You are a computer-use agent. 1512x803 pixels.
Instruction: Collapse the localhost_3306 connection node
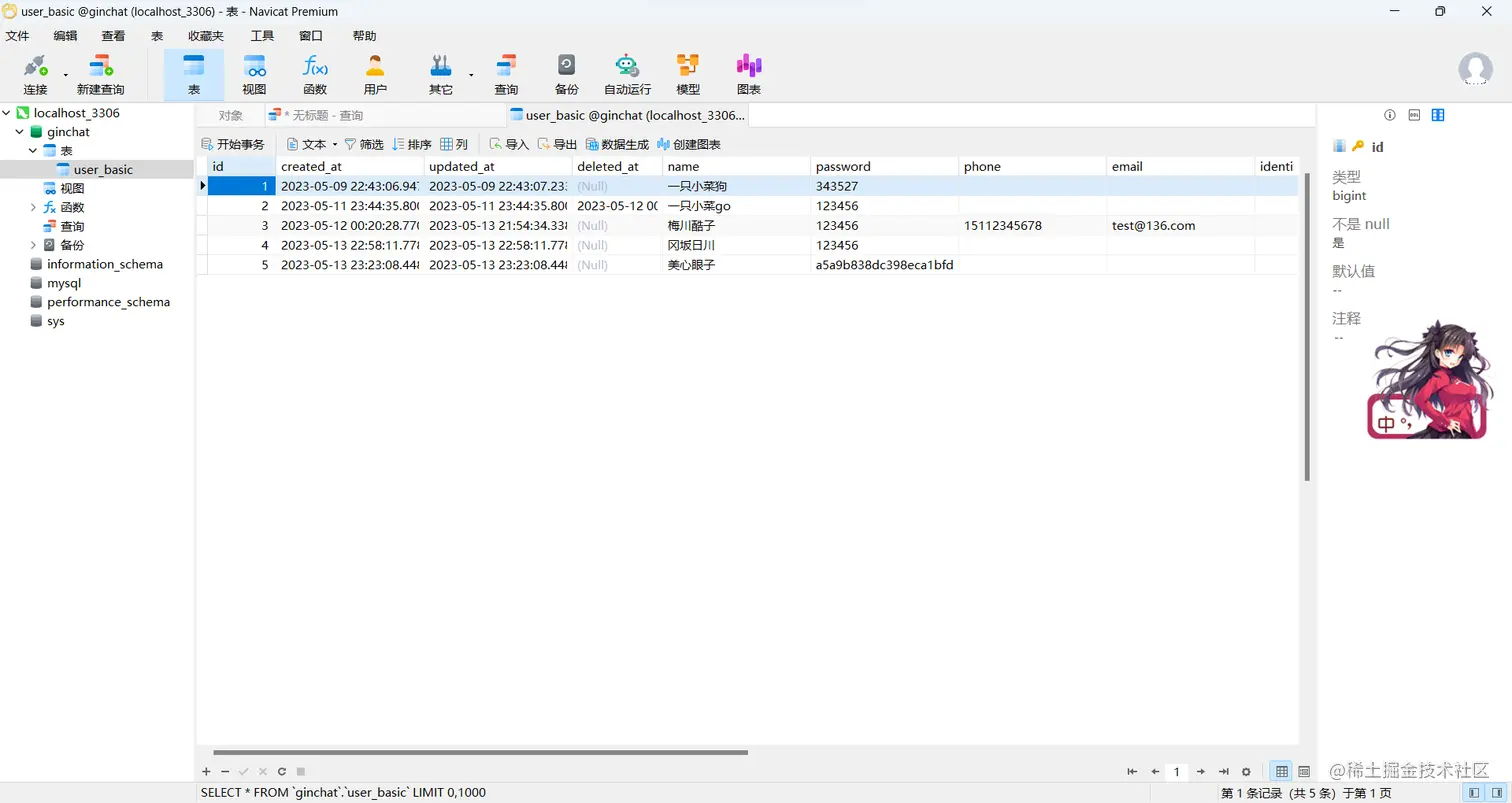(7, 113)
